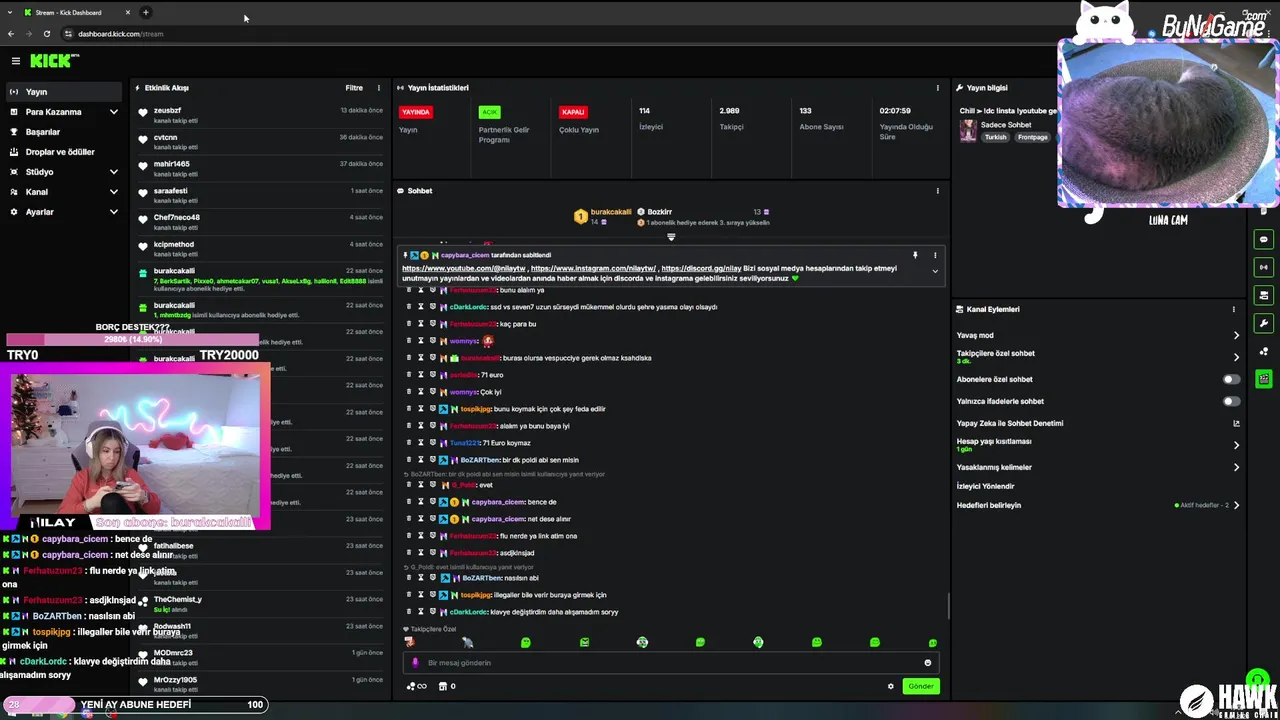Click the chat panel vertical scrollbar
The width and height of the screenshot is (1280, 720).
(x=947, y=605)
